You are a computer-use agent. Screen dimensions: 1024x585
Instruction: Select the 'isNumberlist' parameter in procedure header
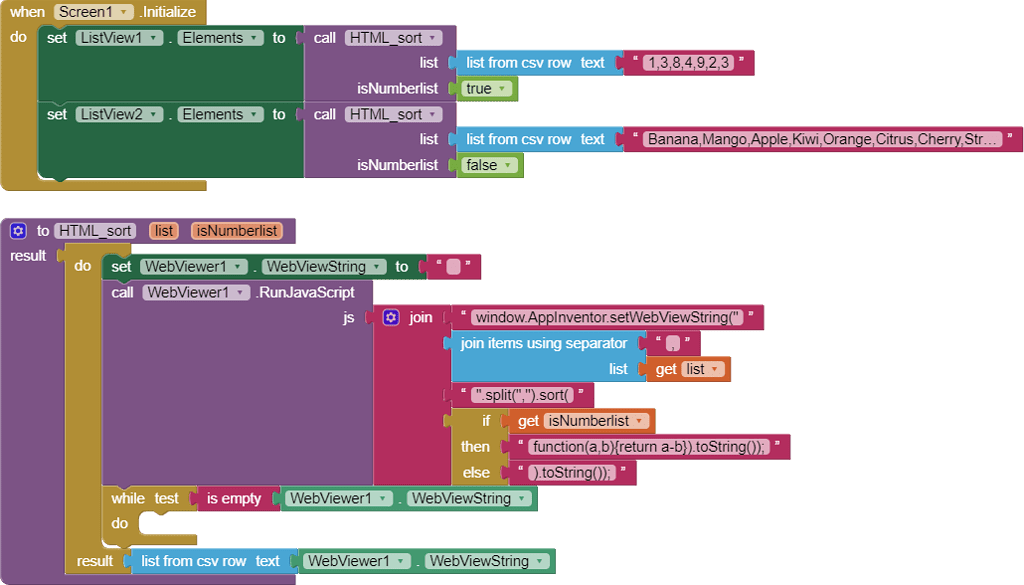pyautogui.click(x=237, y=231)
